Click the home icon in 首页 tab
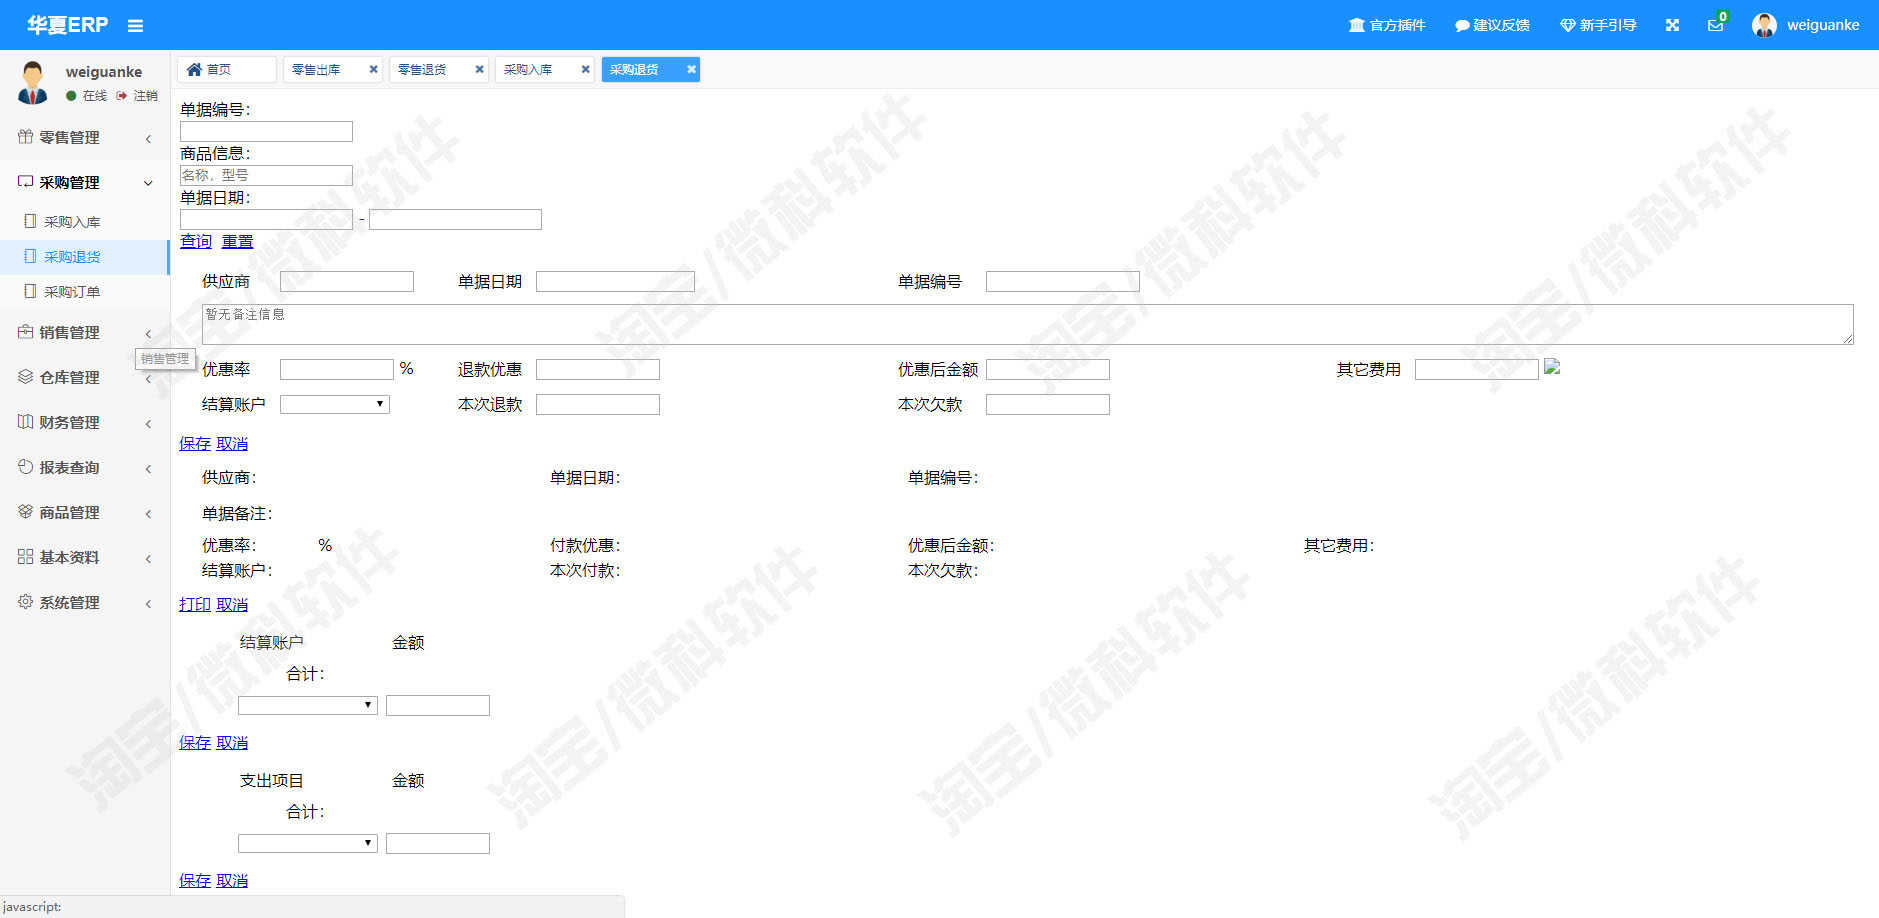The width and height of the screenshot is (1879, 918). (194, 69)
